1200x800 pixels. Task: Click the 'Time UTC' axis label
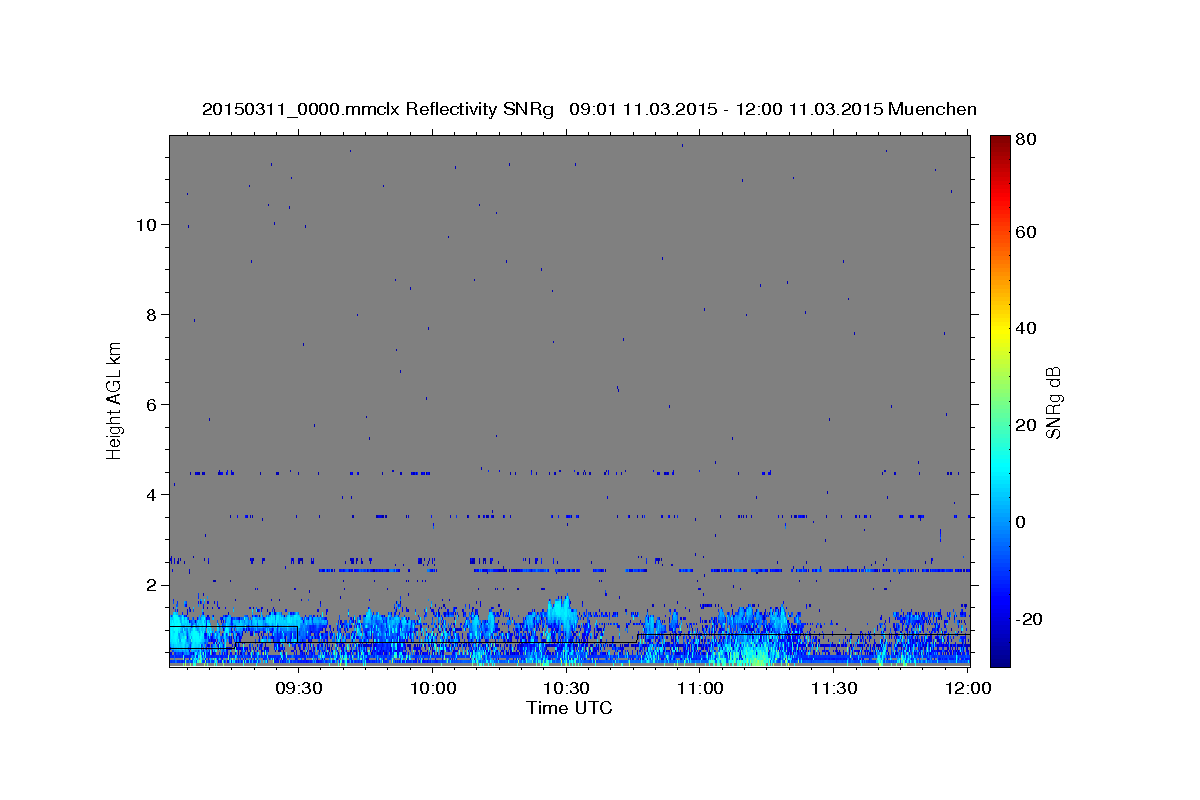pyautogui.click(x=569, y=708)
